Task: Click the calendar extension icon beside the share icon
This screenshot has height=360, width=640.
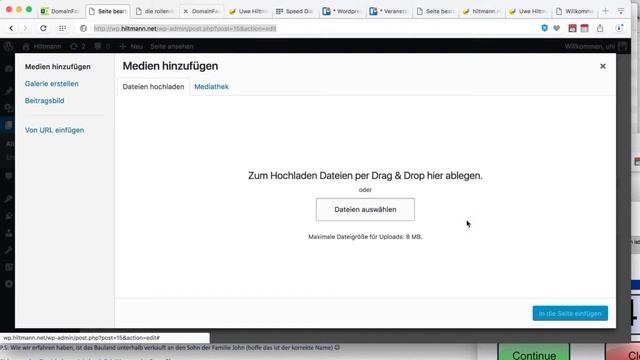Action: pyautogui.click(x=584, y=28)
